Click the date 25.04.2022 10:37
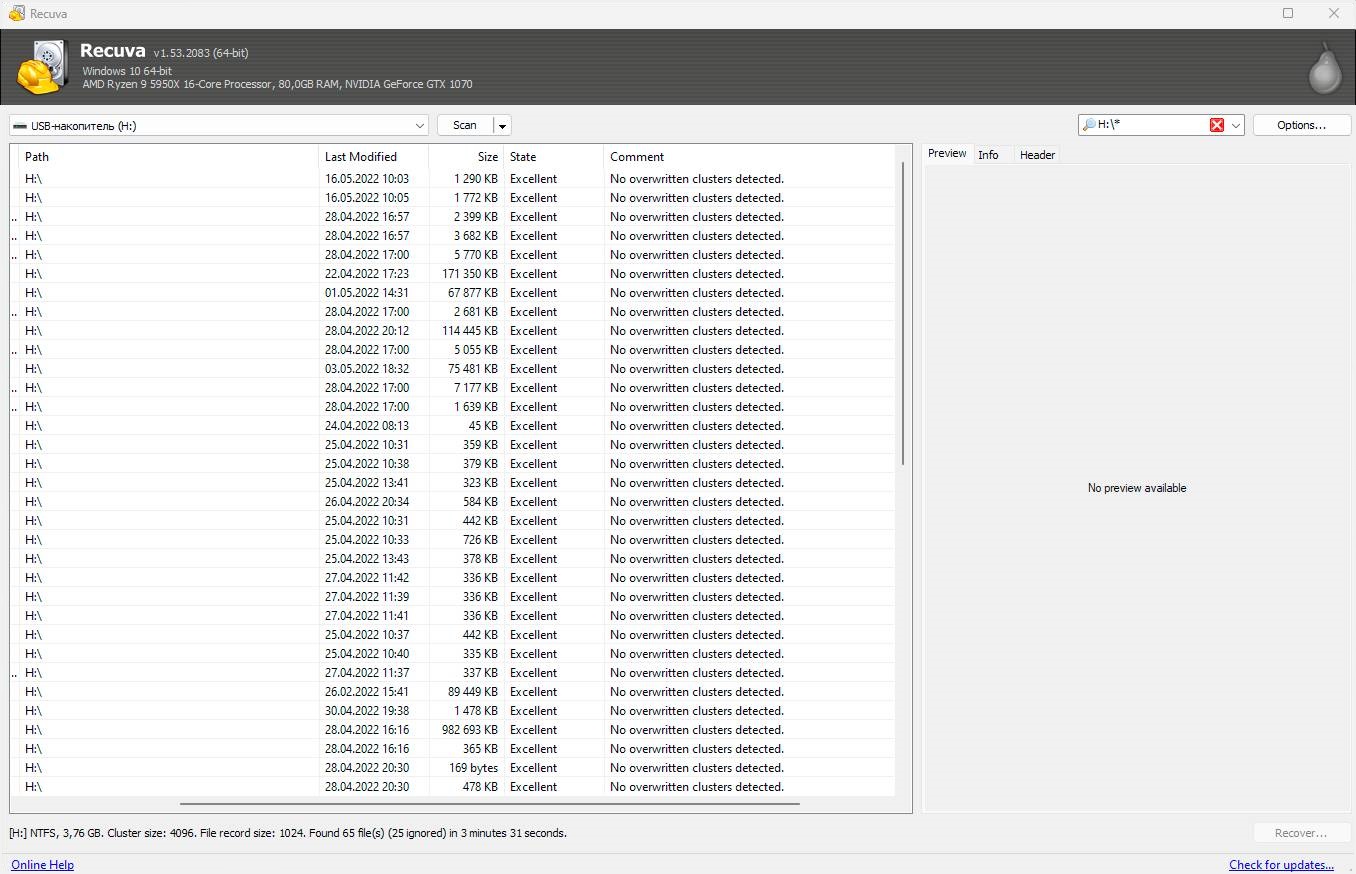Viewport: 1356px width, 874px height. point(367,635)
